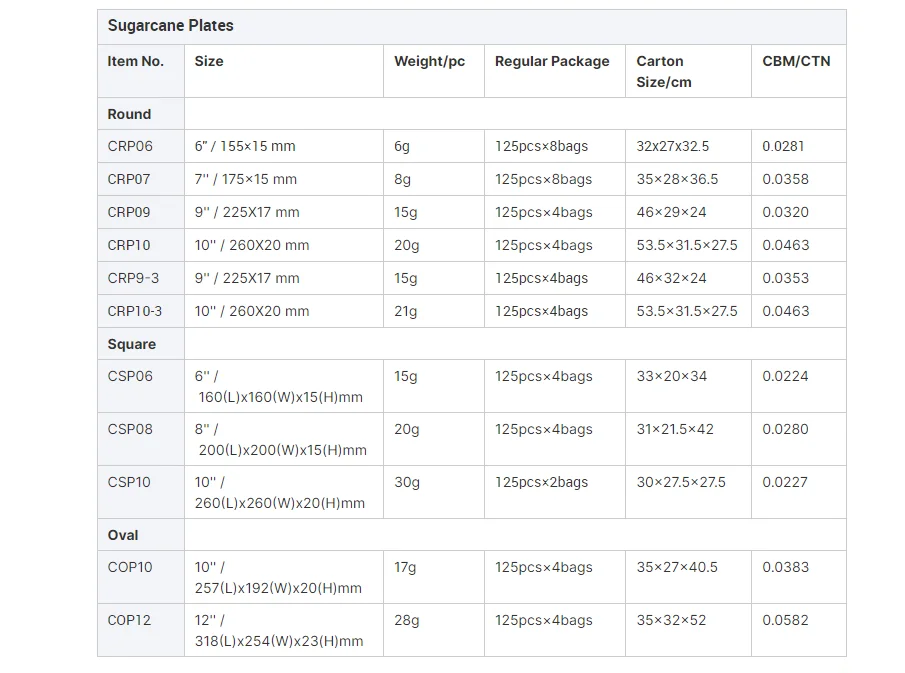Click the CSP08 item number cell
This screenshot has width=905, height=673.
tap(131, 429)
